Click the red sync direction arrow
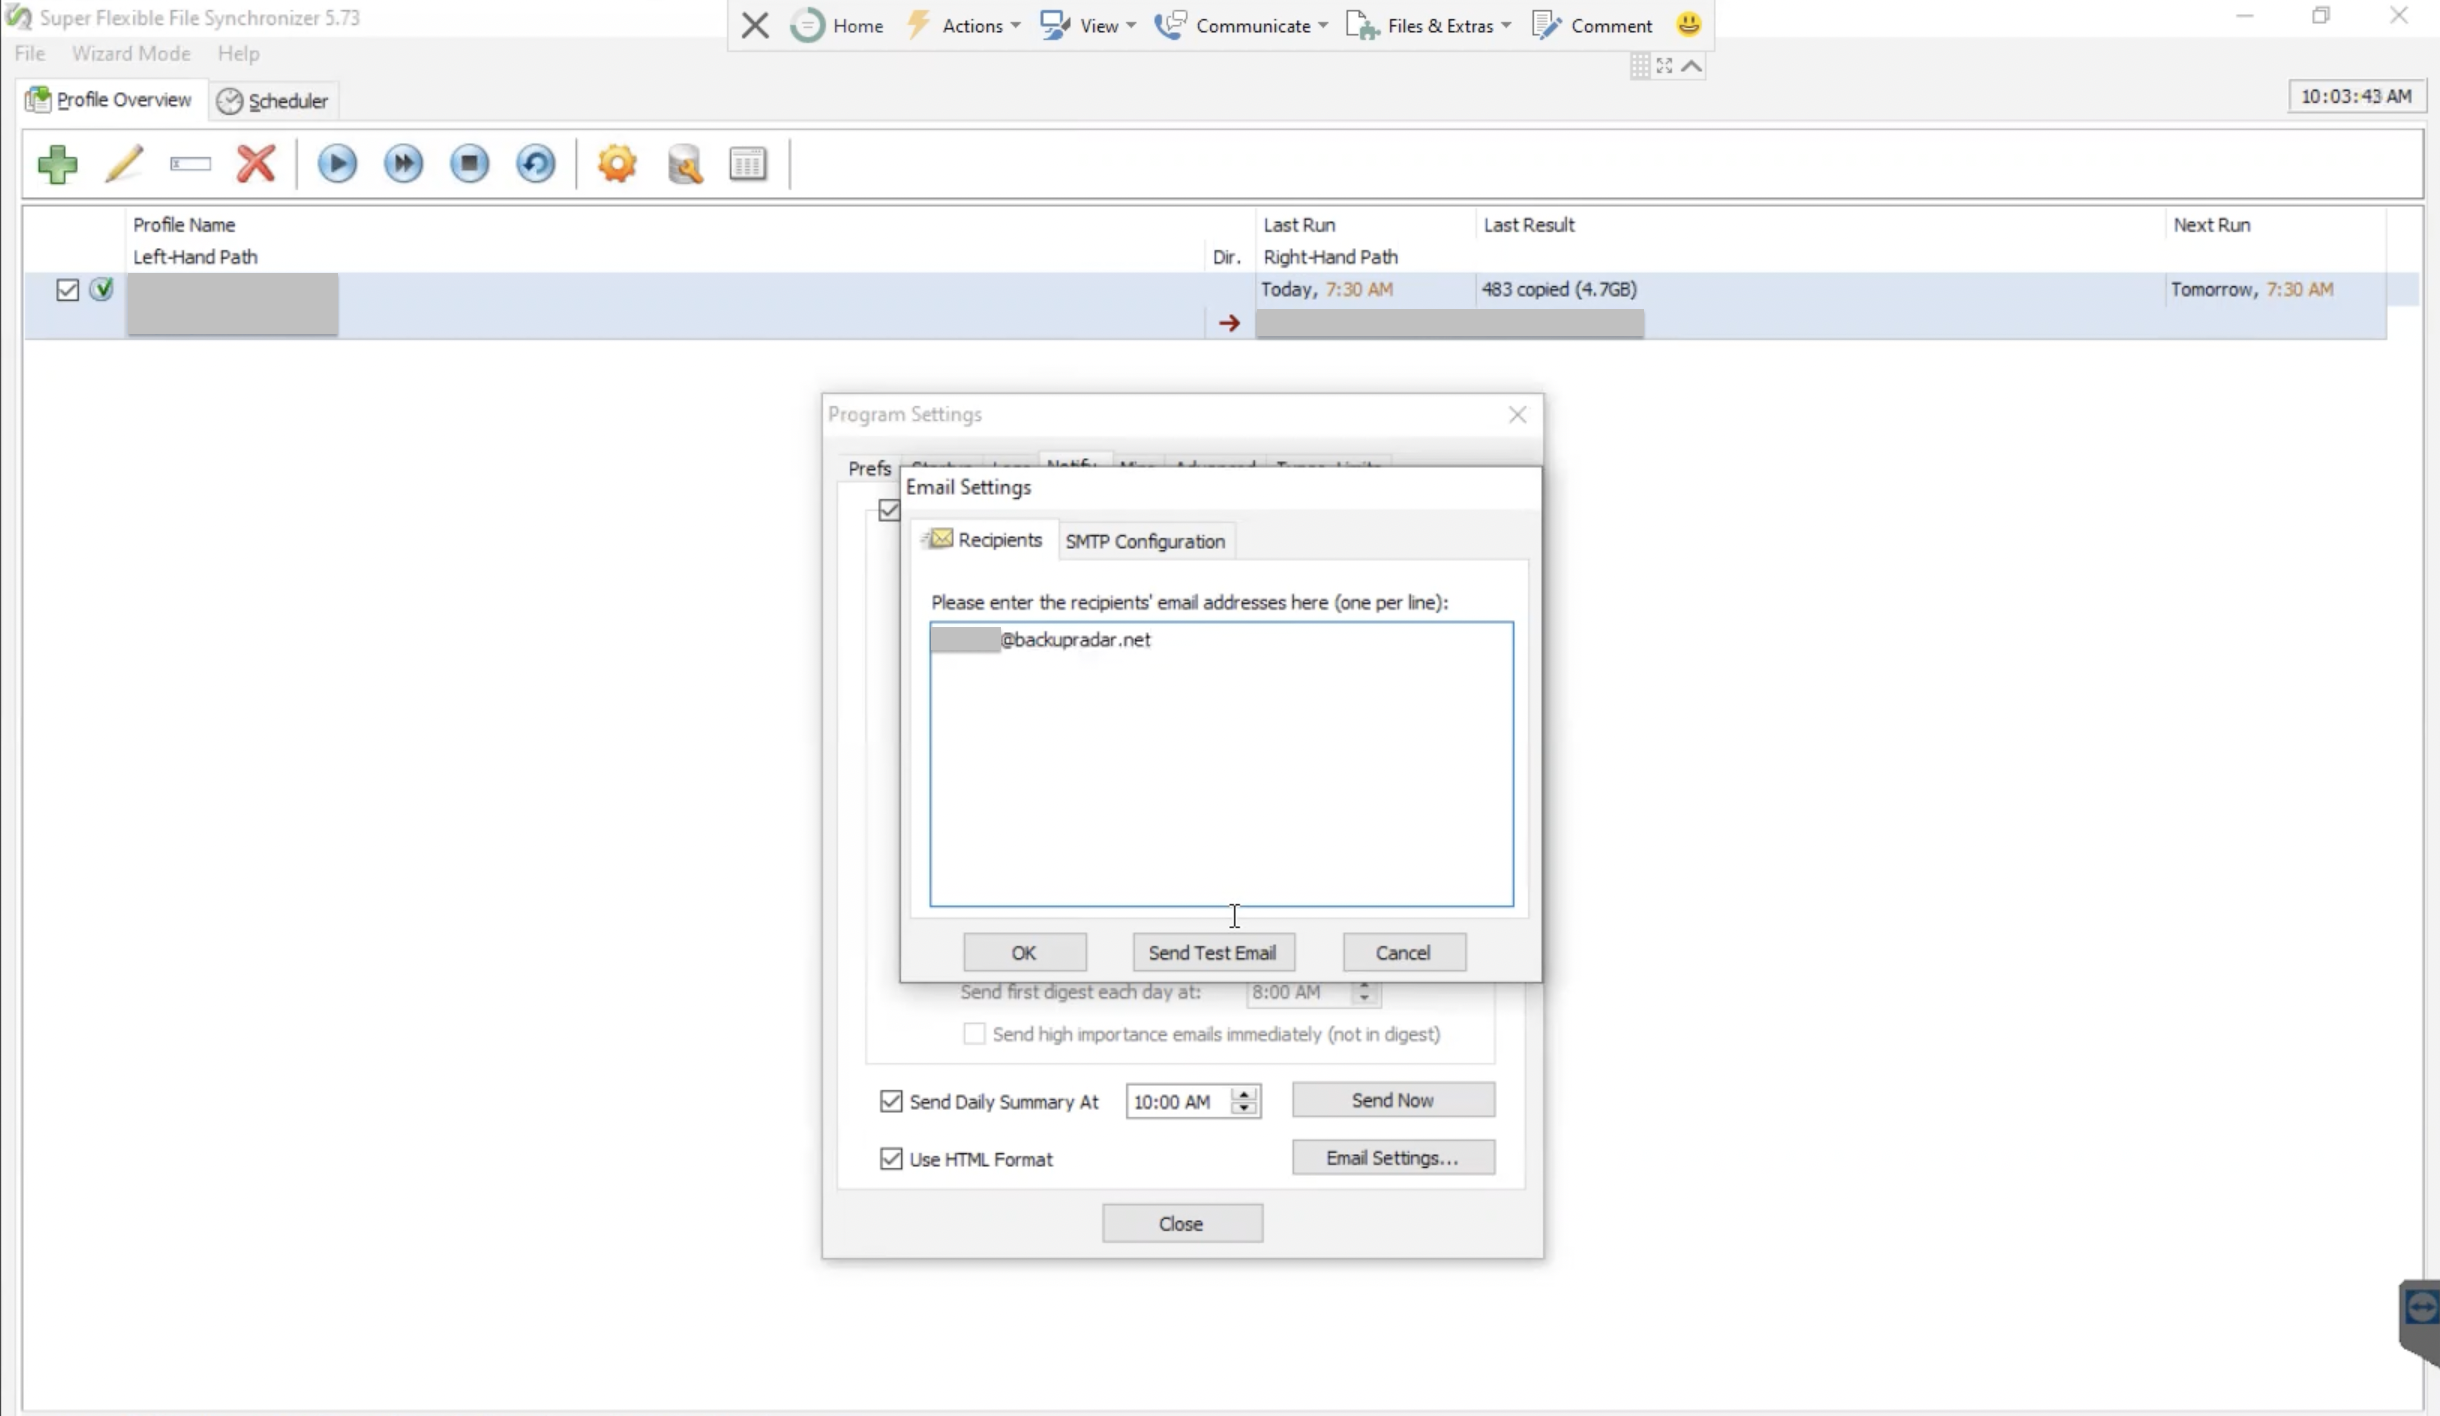Image resolution: width=2440 pixels, height=1416 pixels. pos(1229,323)
